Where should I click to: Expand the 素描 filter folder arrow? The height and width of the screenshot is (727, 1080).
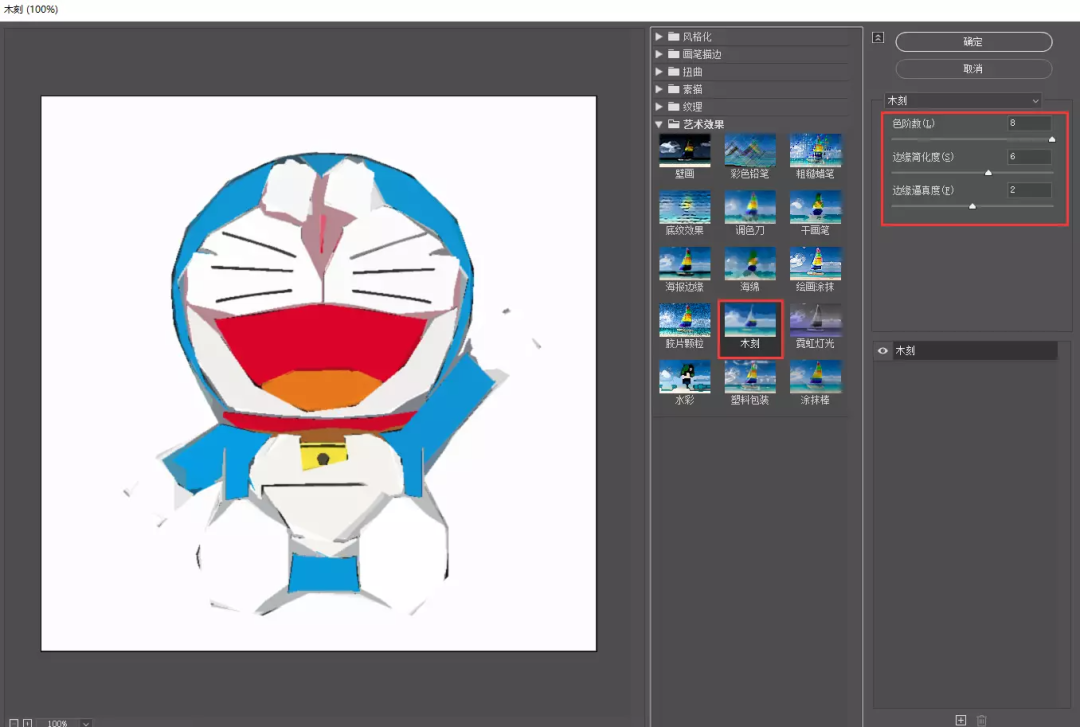pos(659,89)
